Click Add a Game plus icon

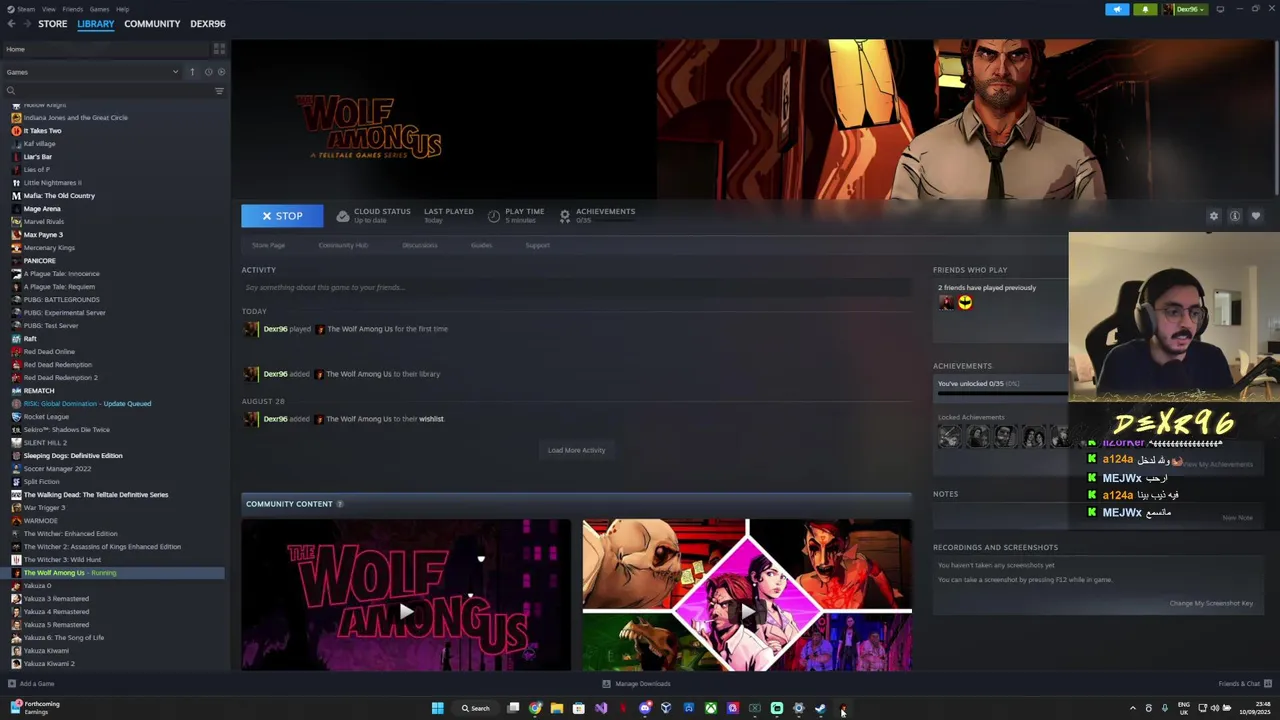[x=12, y=684]
